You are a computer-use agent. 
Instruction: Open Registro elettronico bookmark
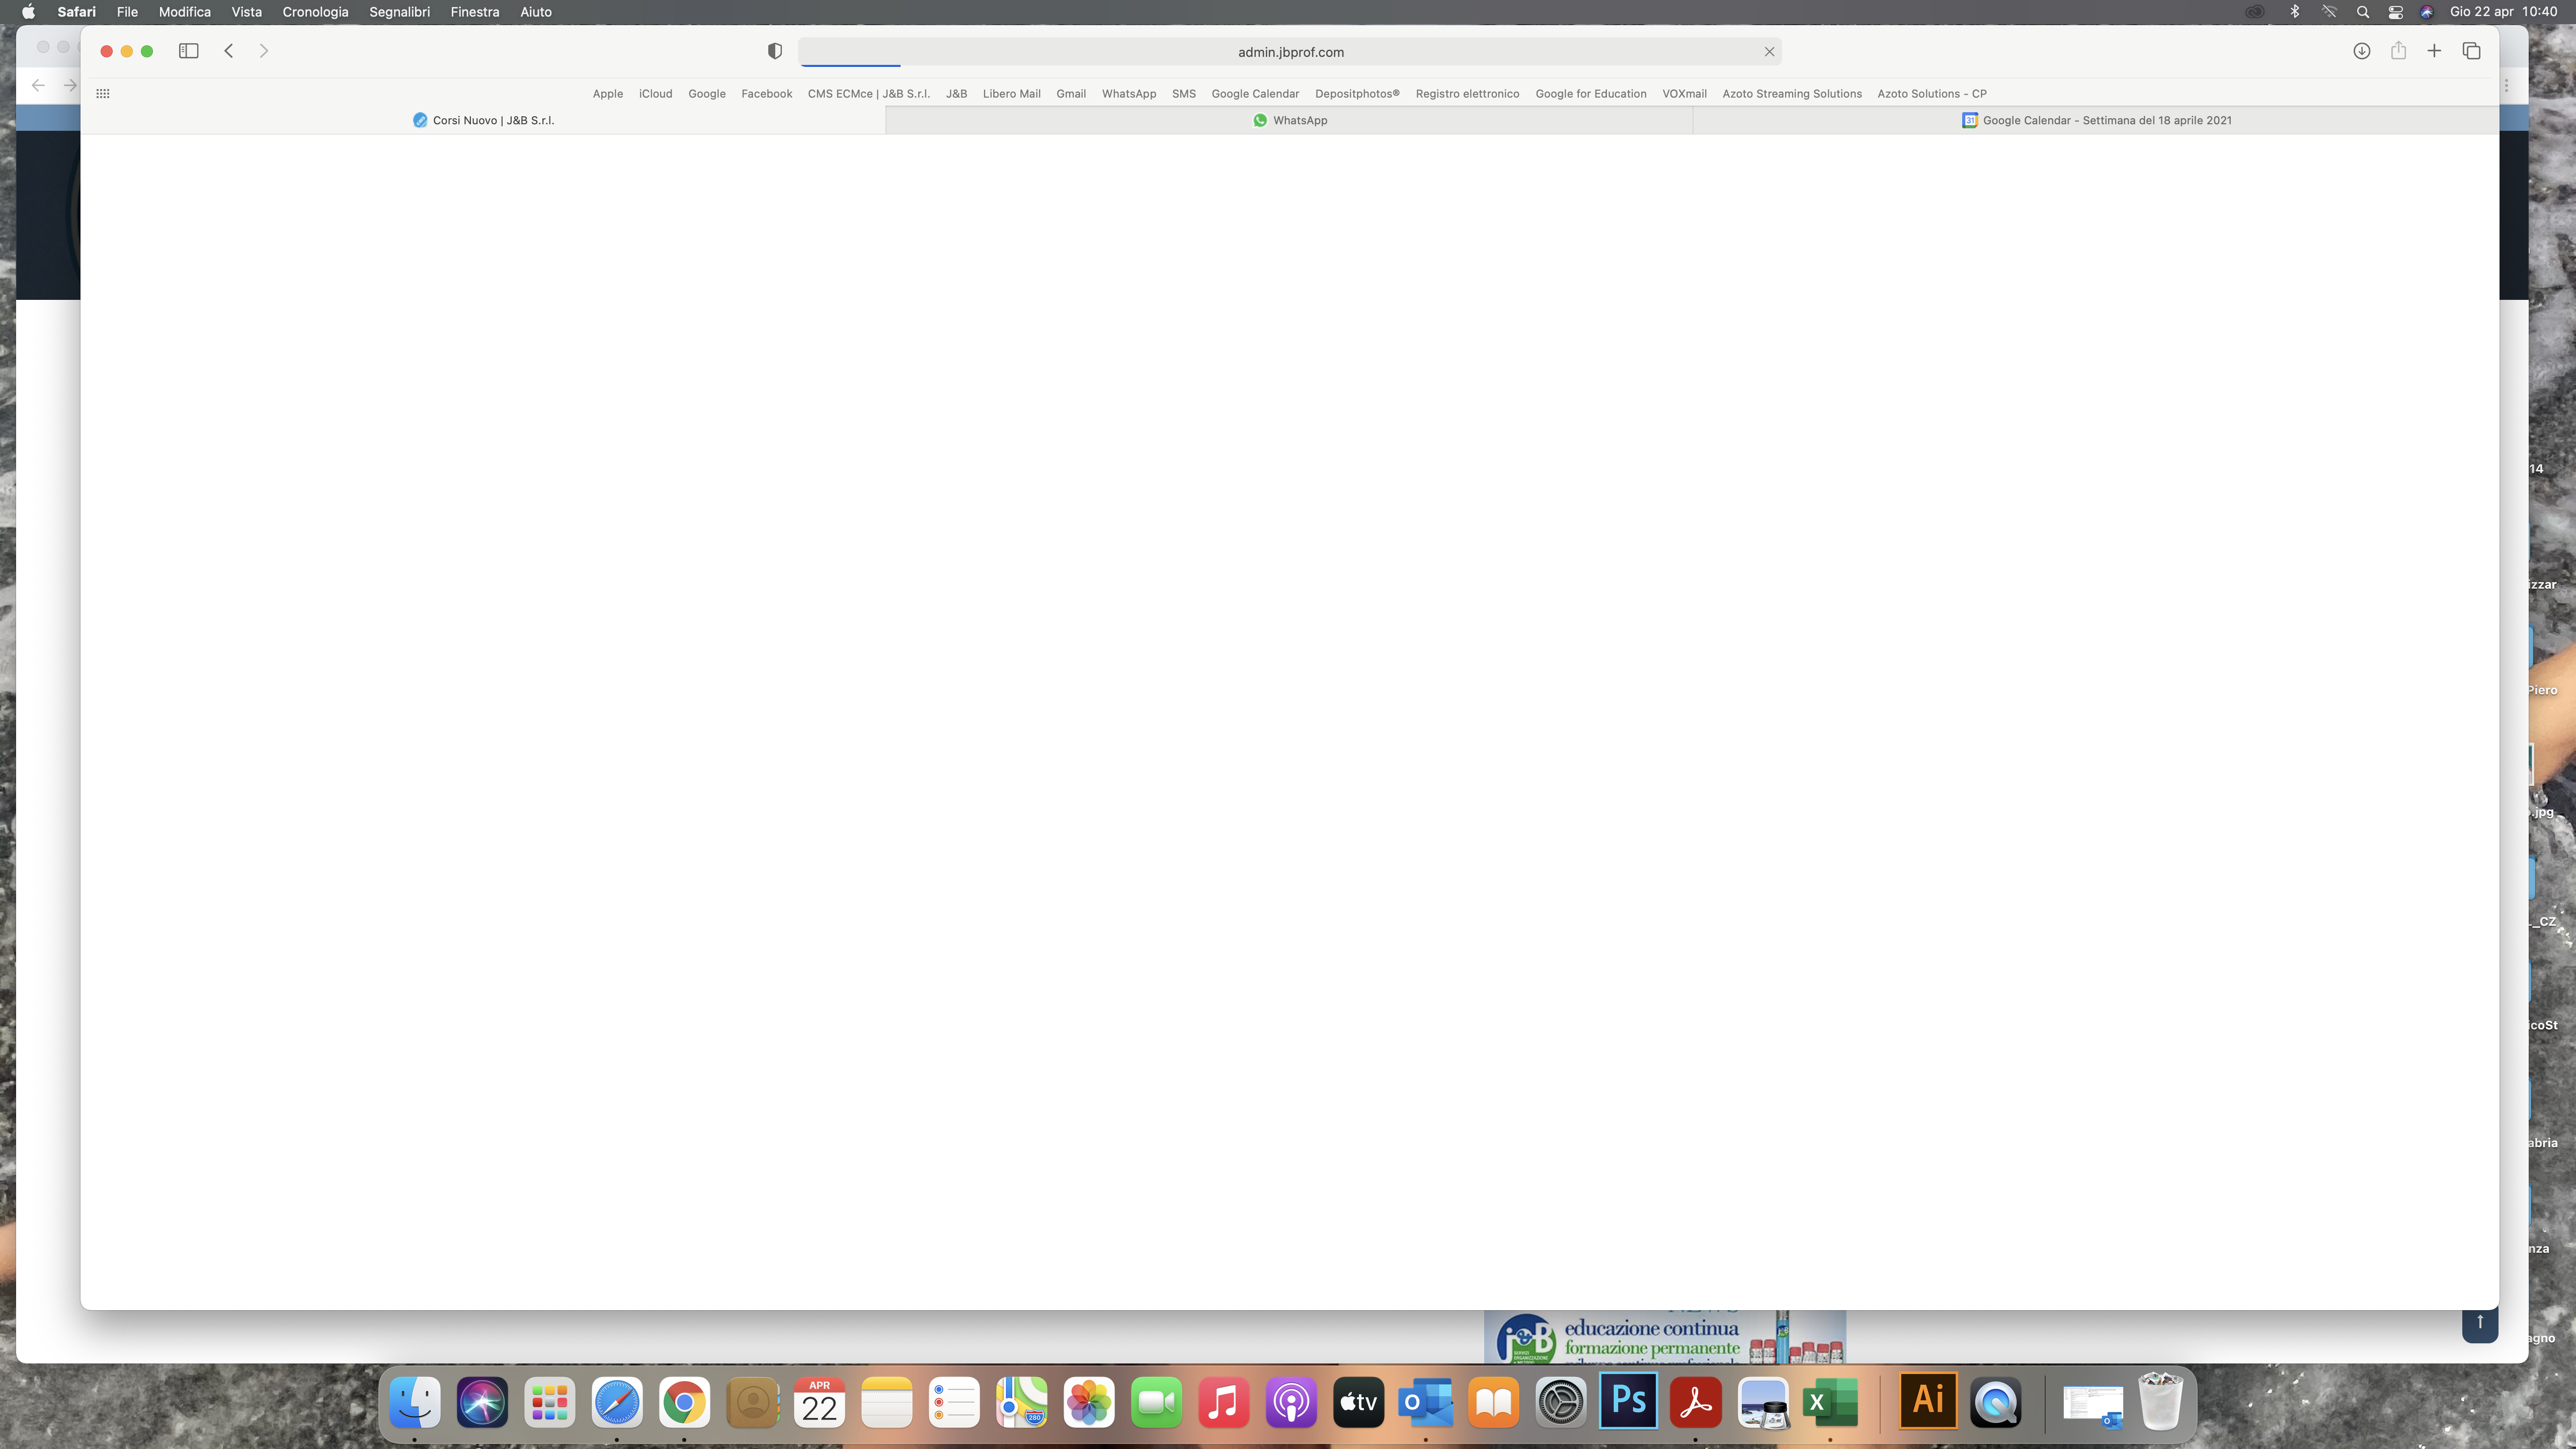pyautogui.click(x=1467, y=94)
